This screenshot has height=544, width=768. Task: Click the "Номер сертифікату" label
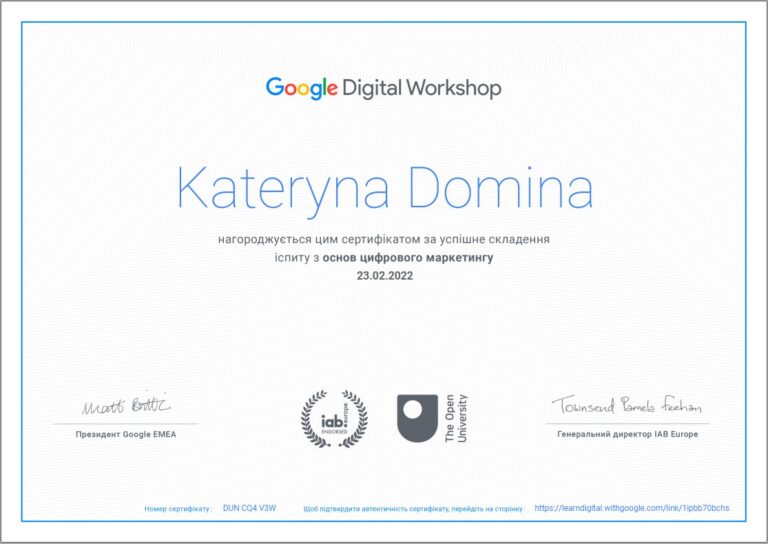click(178, 509)
